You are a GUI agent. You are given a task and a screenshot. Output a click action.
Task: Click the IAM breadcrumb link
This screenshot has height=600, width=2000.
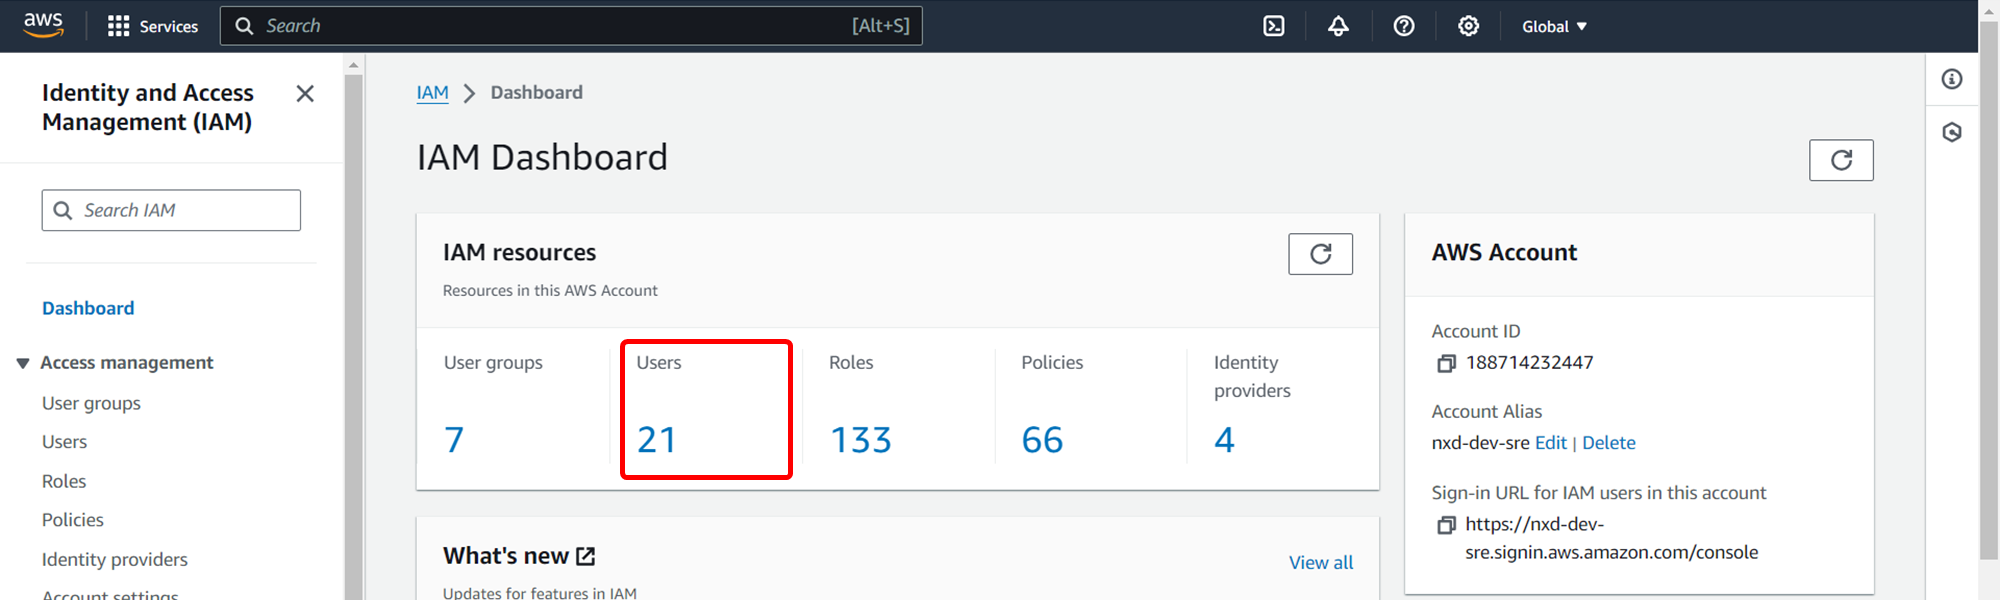pyautogui.click(x=432, y=93)
